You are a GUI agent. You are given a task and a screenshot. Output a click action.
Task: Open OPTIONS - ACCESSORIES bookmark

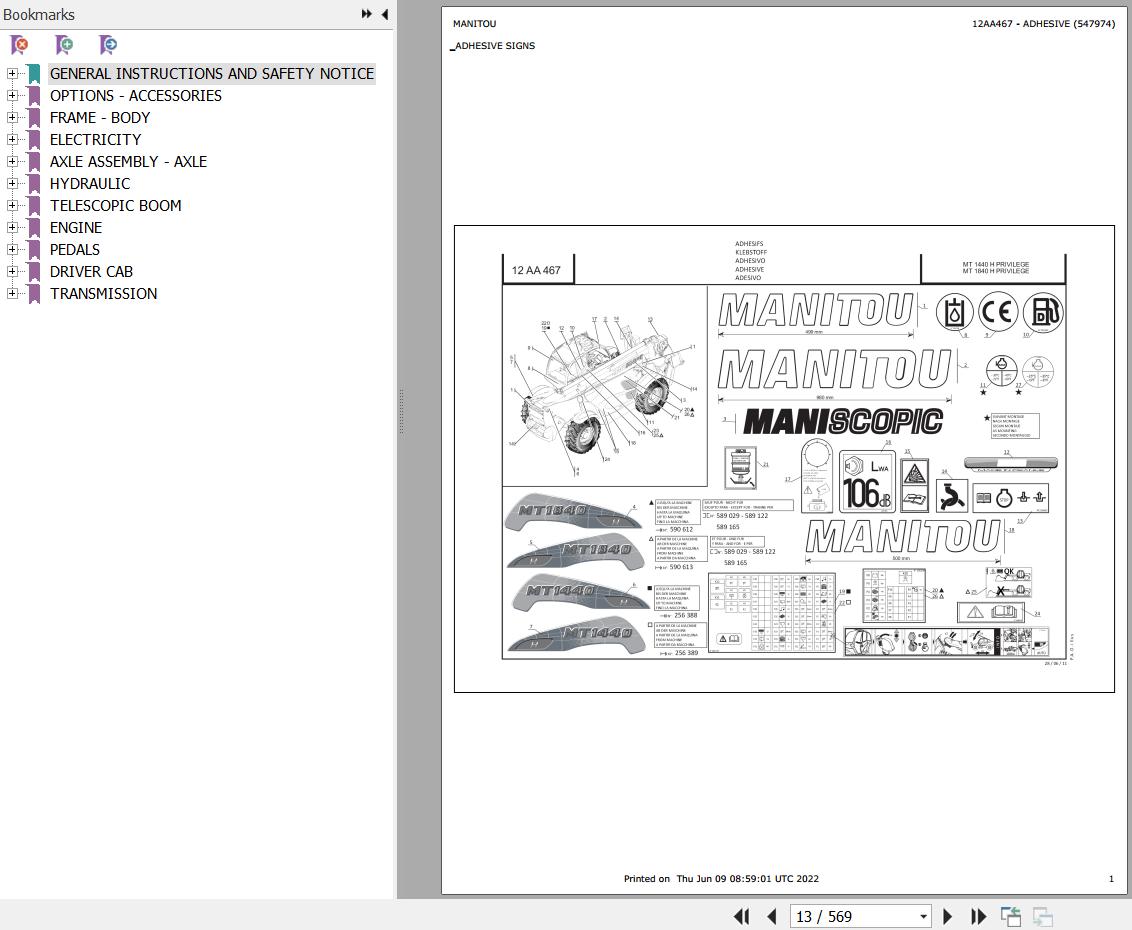[136, 95]
